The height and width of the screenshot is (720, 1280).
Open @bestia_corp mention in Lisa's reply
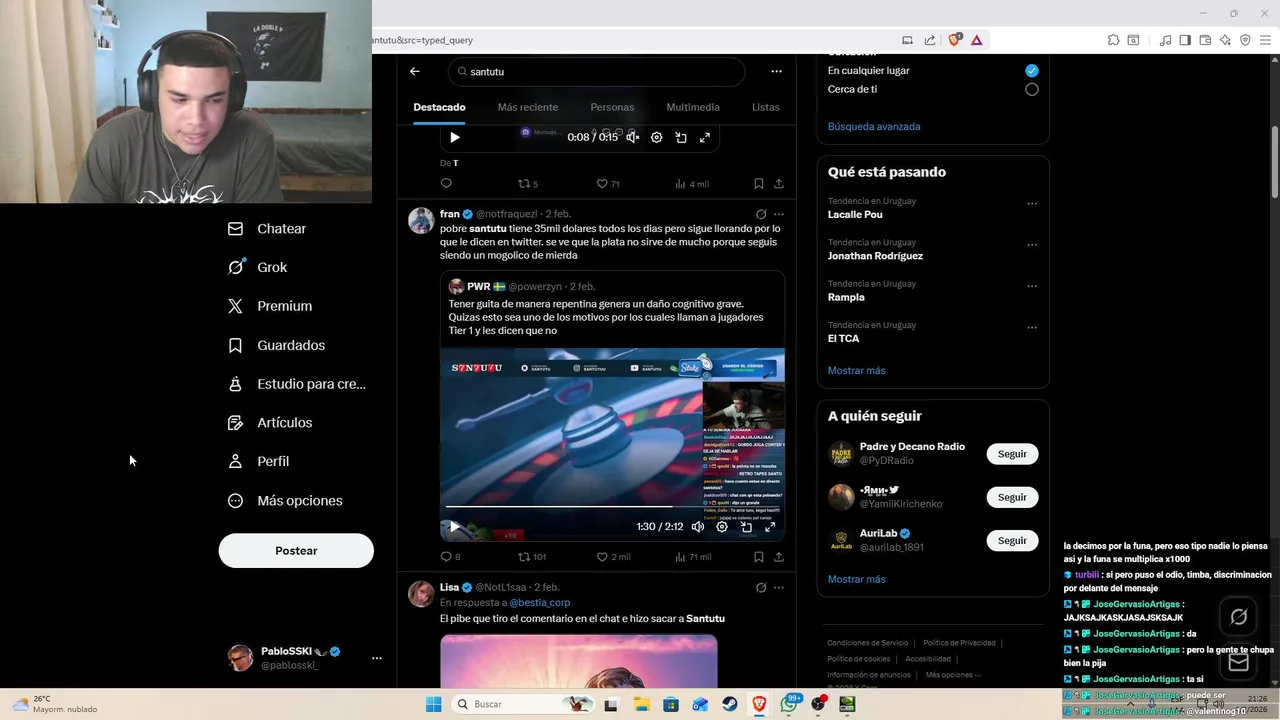(540, 603)
